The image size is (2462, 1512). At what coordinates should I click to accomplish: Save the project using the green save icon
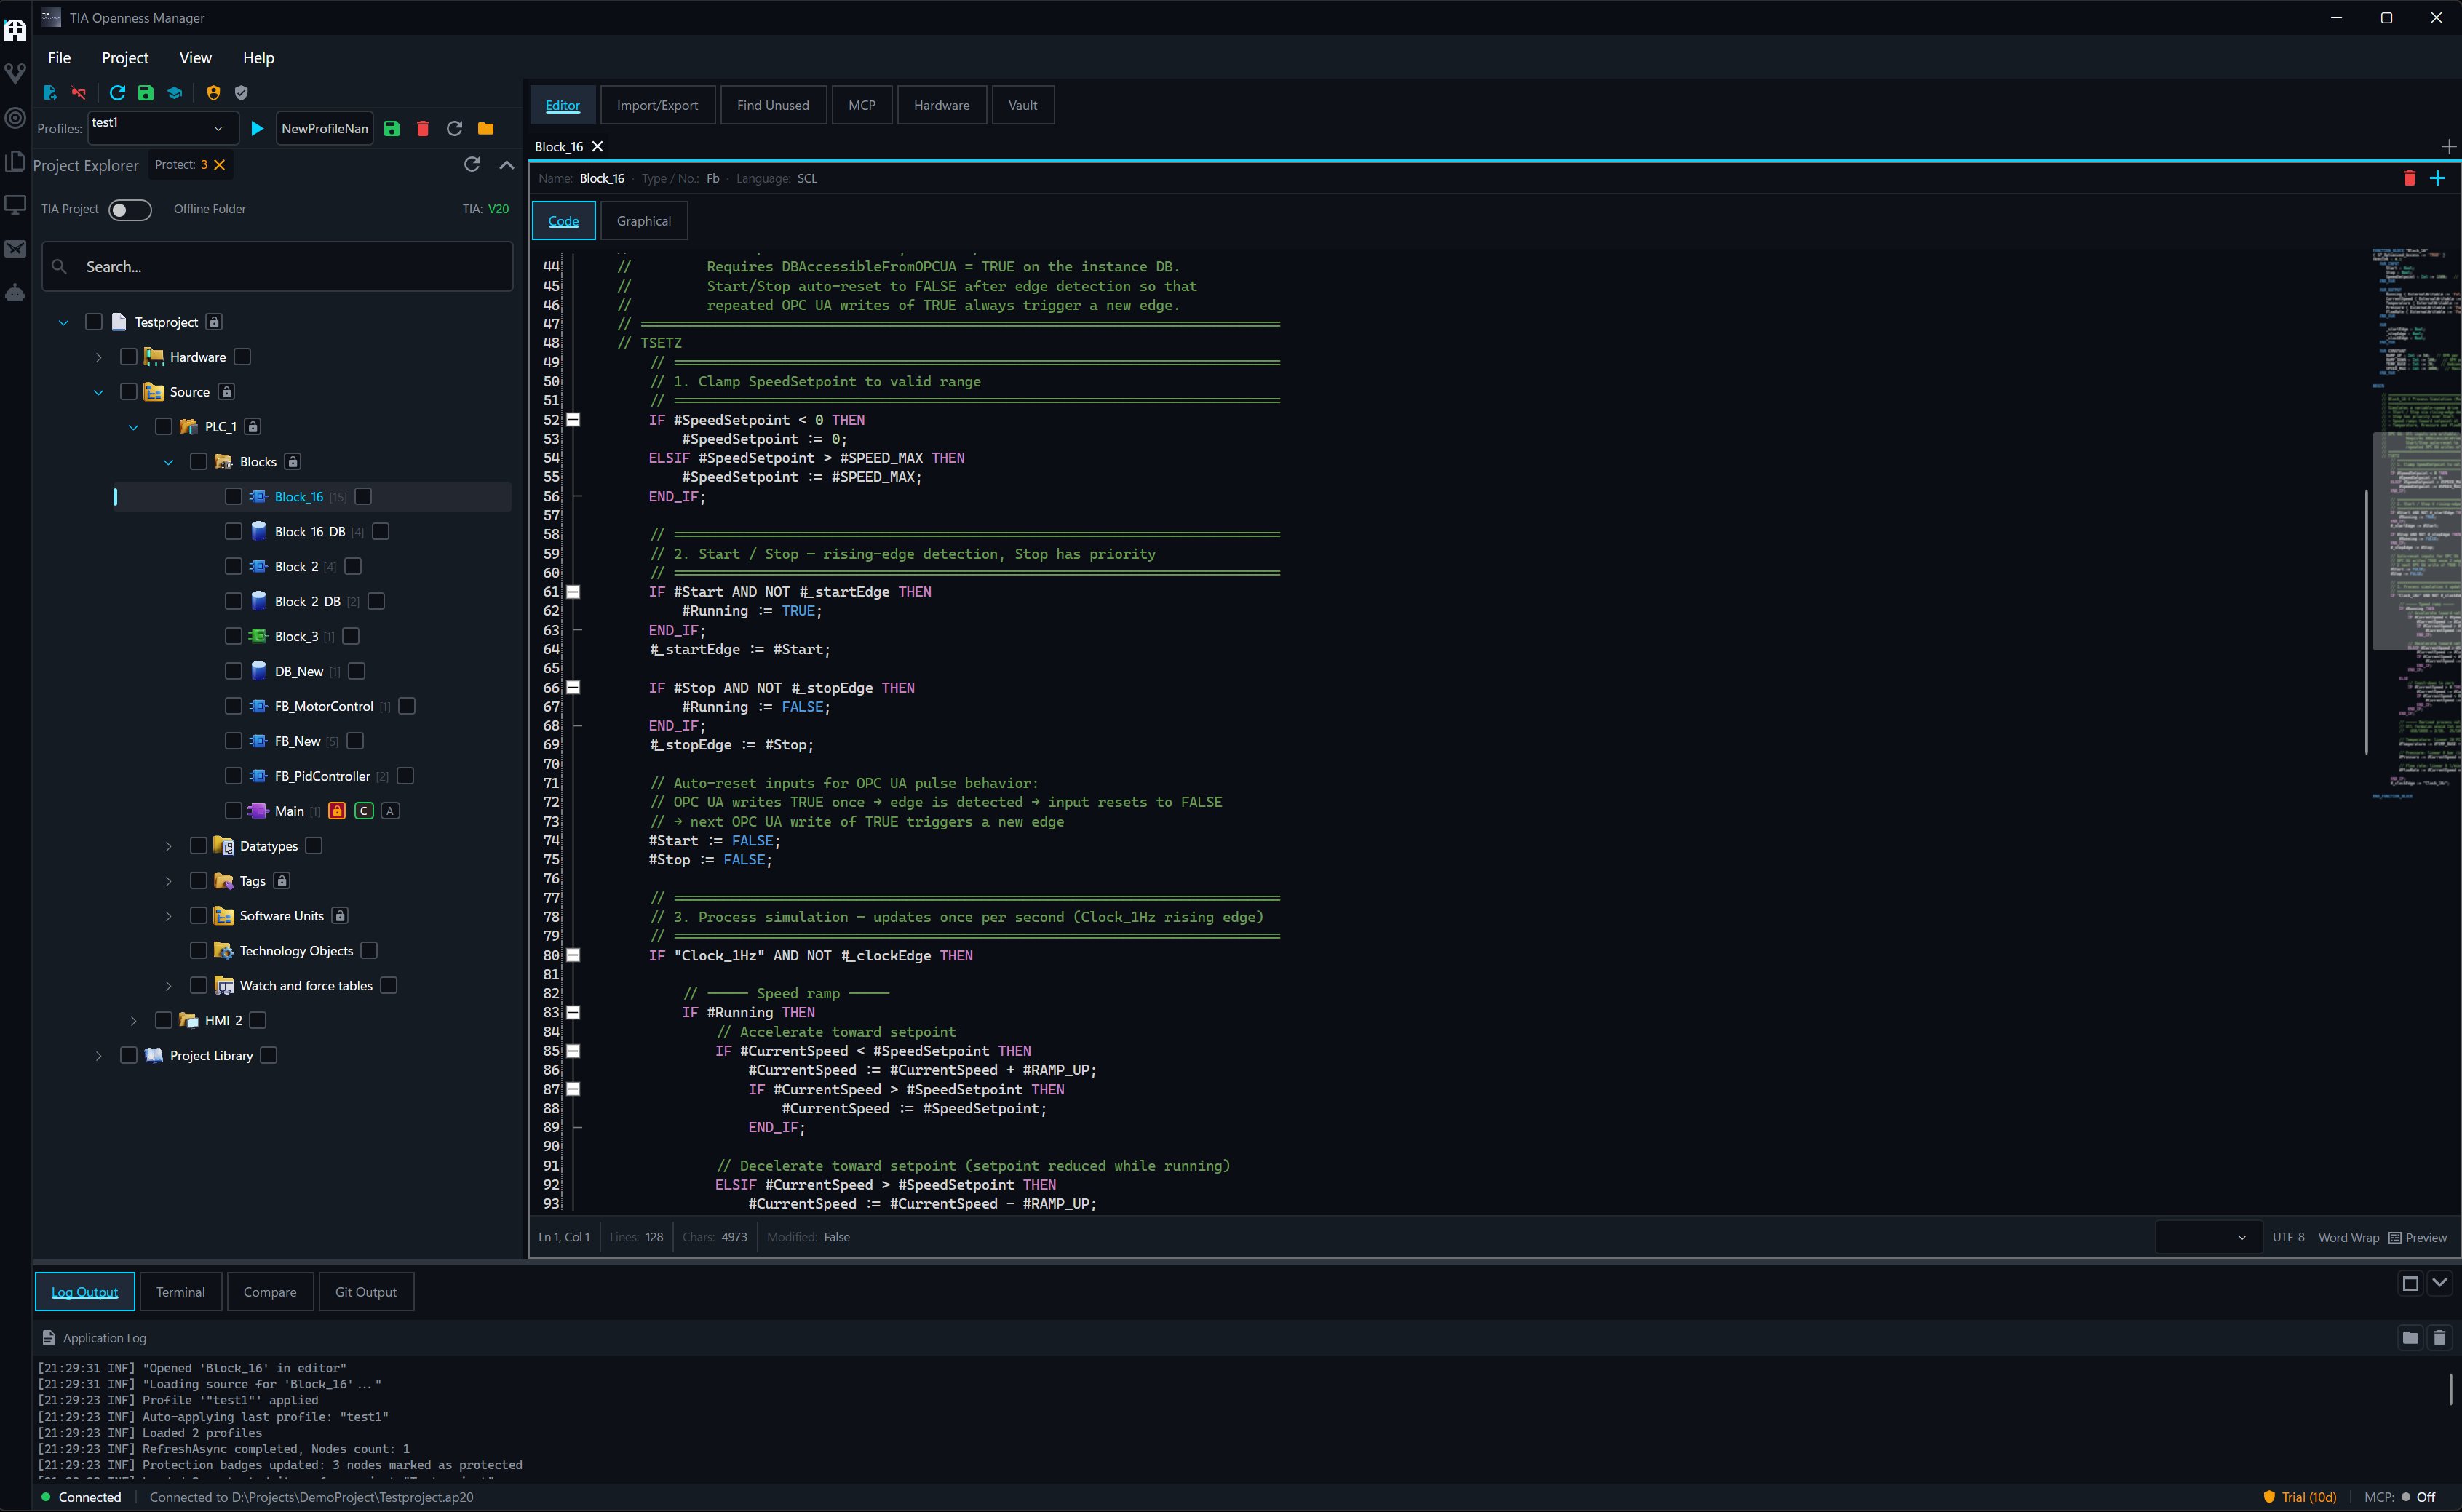point(146,92)
